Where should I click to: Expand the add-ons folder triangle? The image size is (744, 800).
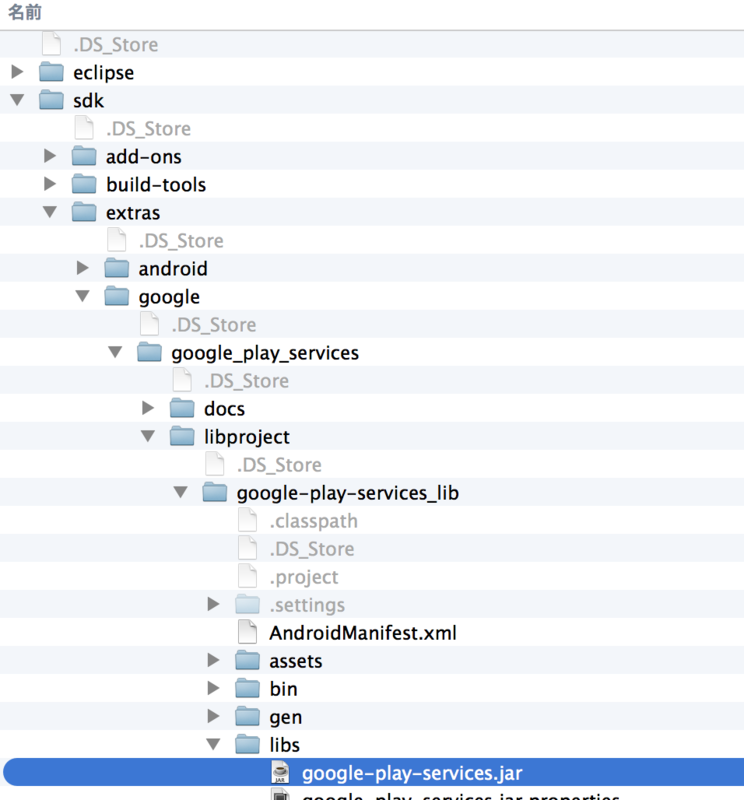50,156
